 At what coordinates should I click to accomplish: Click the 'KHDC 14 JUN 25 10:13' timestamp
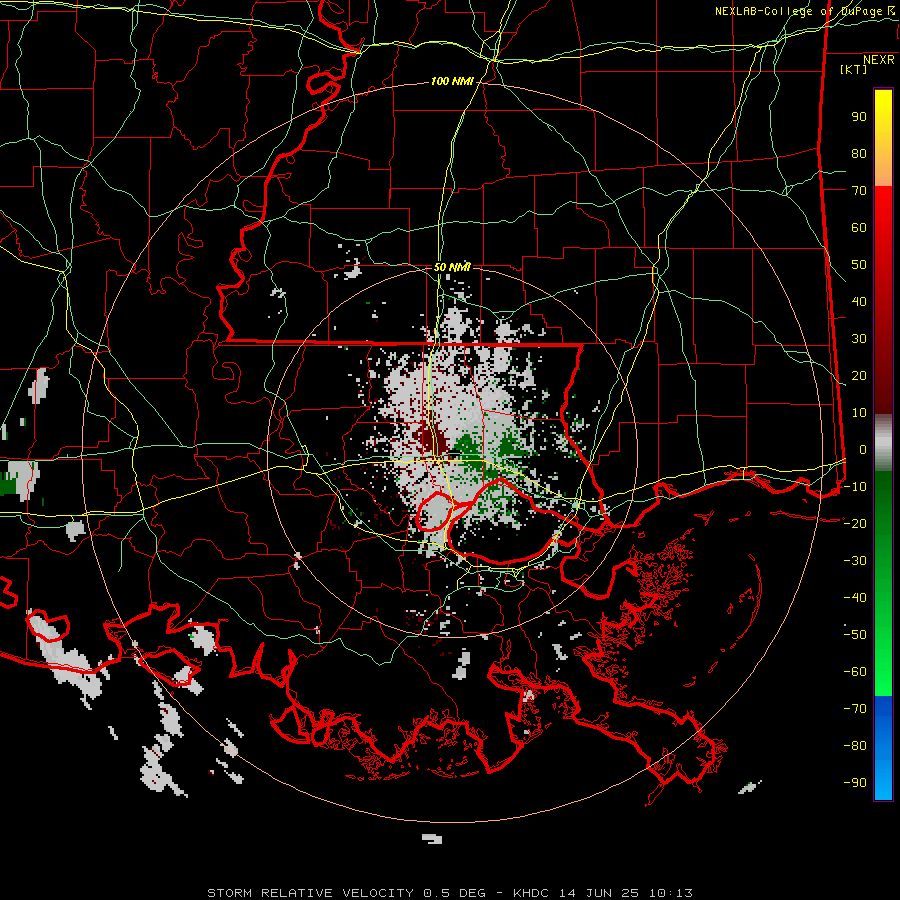(603, 893)
